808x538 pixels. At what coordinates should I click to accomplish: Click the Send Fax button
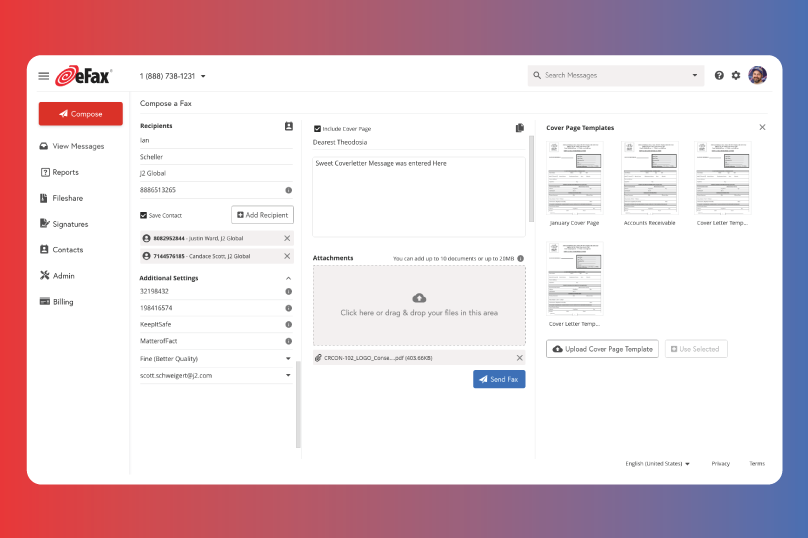point(499,379)
